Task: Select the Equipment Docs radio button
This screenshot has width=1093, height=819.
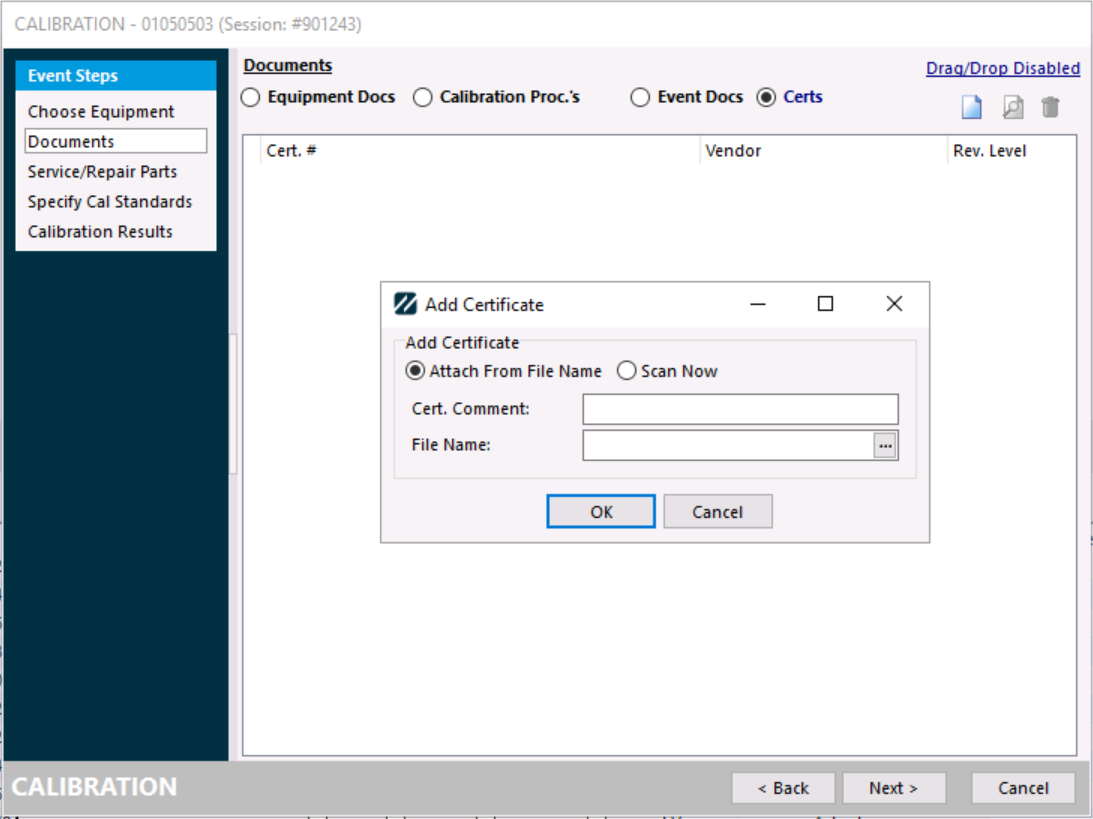Action: [x=251, y=98]
